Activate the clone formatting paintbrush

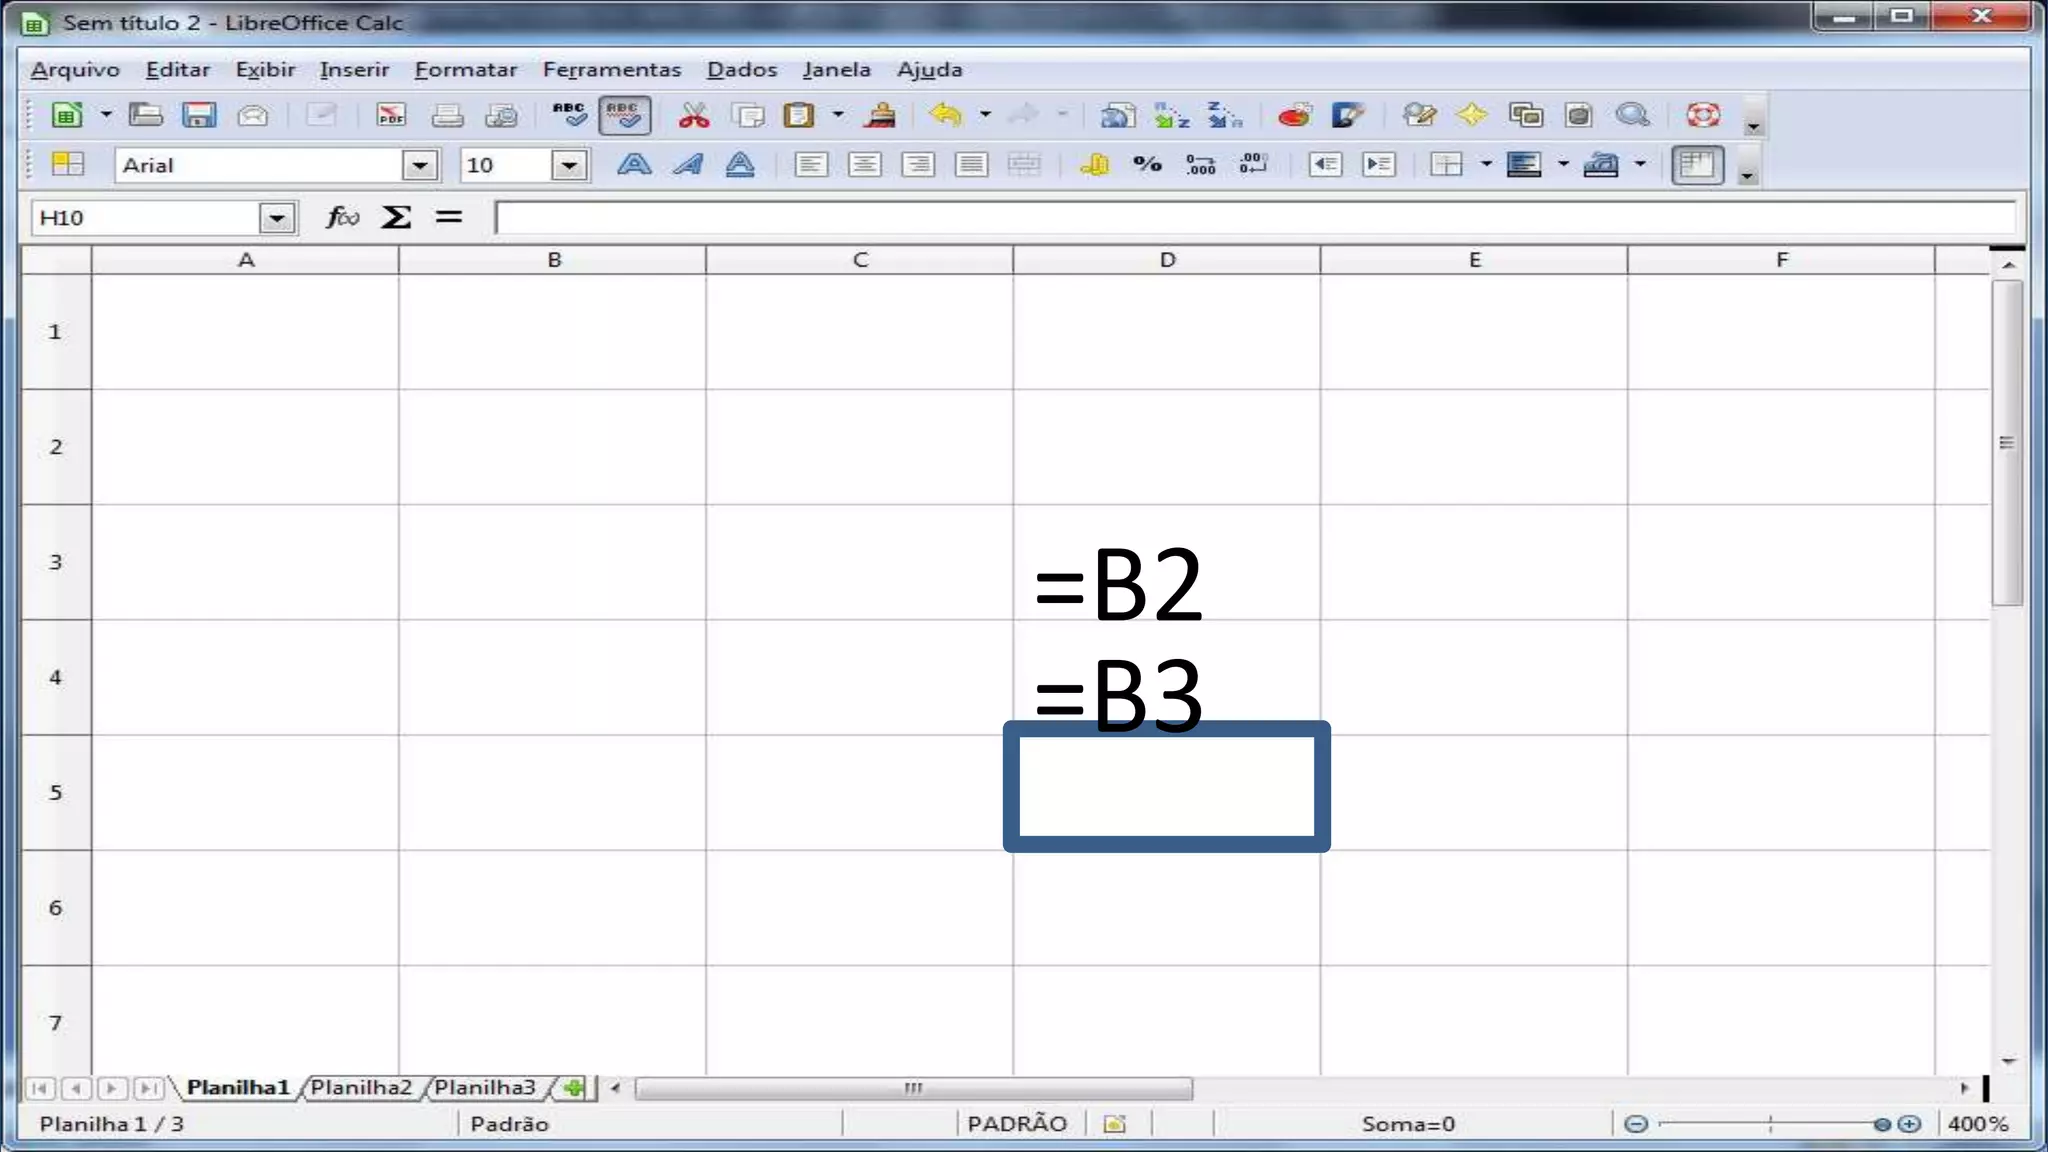(x=880, y=115)
